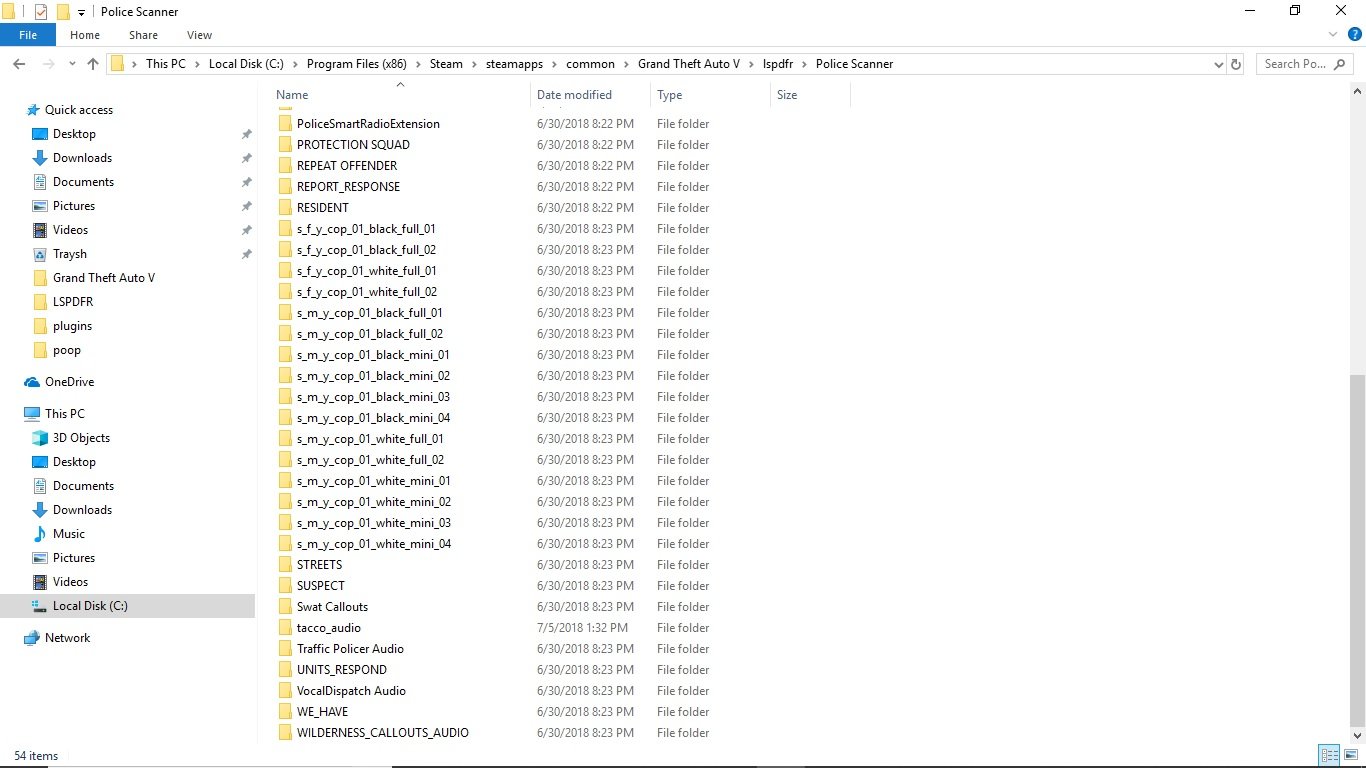The width and height of the screenshot is (1366, 768).
Task: Select the Traffic Policer Audio folder name
Action: [x=350, y=649]
